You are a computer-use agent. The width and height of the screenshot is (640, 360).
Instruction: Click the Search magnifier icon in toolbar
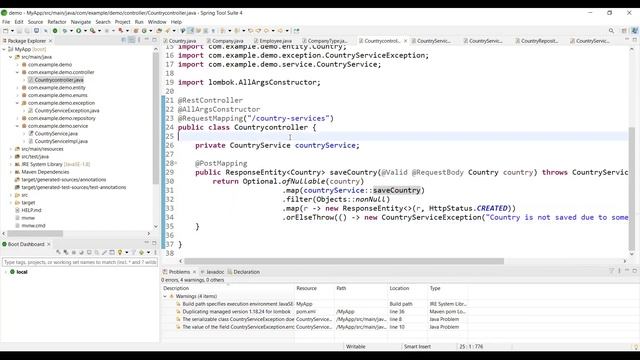[x=611, y=31]
